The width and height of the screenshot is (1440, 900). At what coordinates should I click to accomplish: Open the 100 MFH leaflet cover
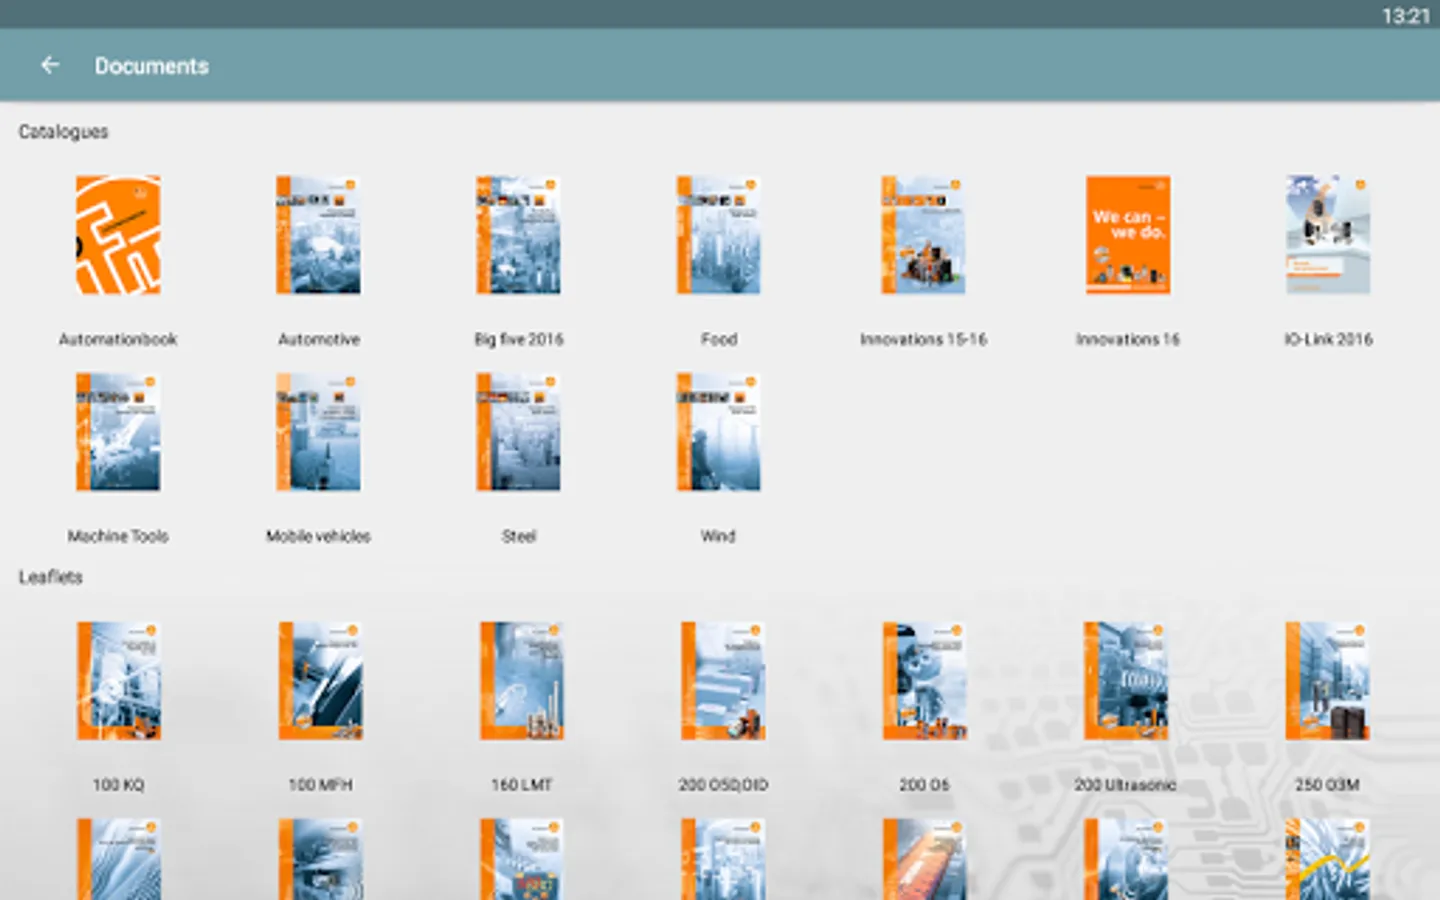[x=320, y=681]
